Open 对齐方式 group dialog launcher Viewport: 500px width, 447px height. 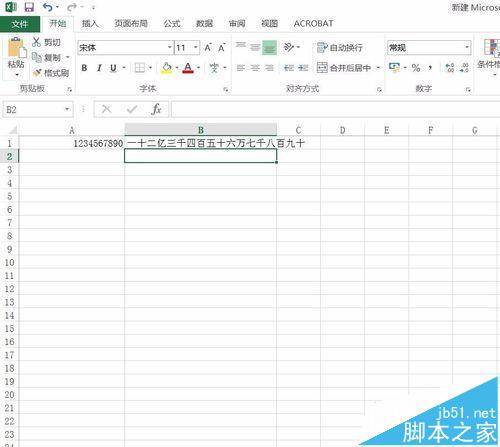(379, 89)
